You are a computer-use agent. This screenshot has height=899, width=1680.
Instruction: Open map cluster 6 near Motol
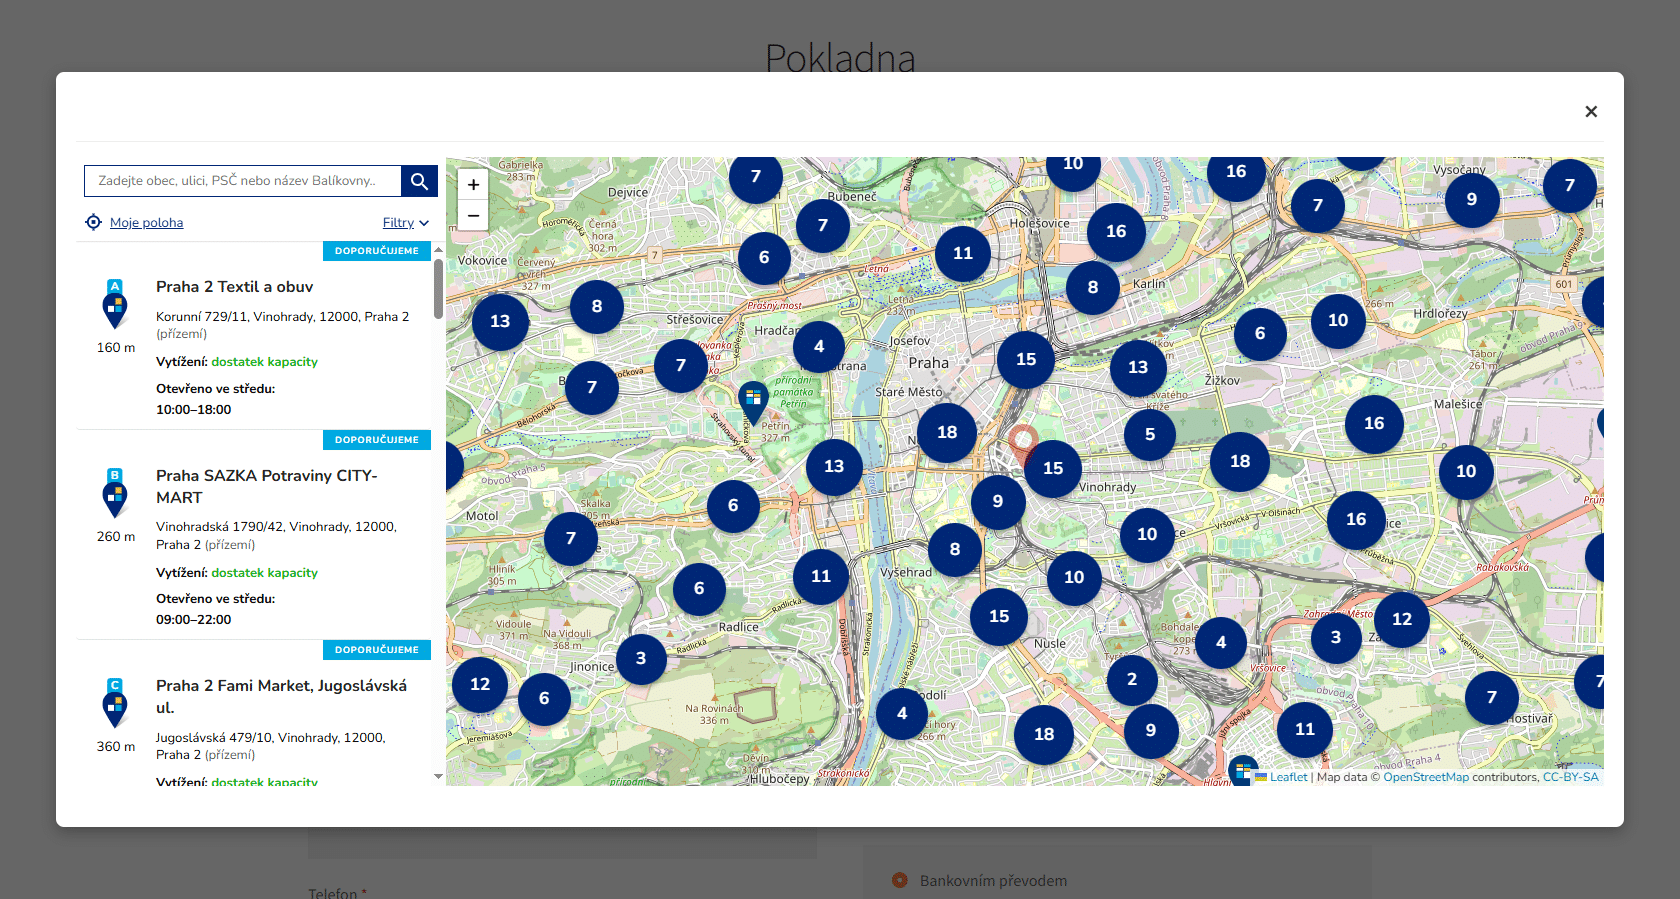click(733, 505)
